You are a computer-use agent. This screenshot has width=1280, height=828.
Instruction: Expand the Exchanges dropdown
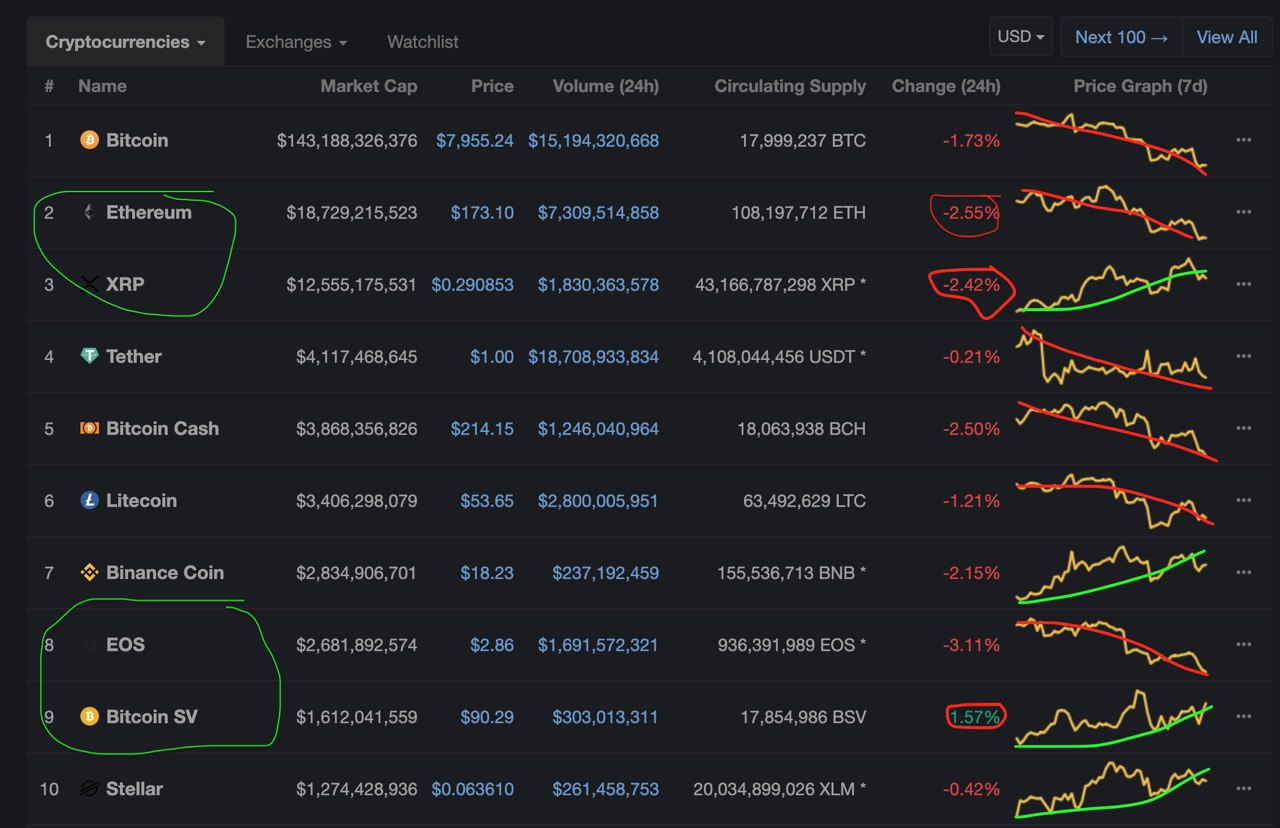coord(296,42)
